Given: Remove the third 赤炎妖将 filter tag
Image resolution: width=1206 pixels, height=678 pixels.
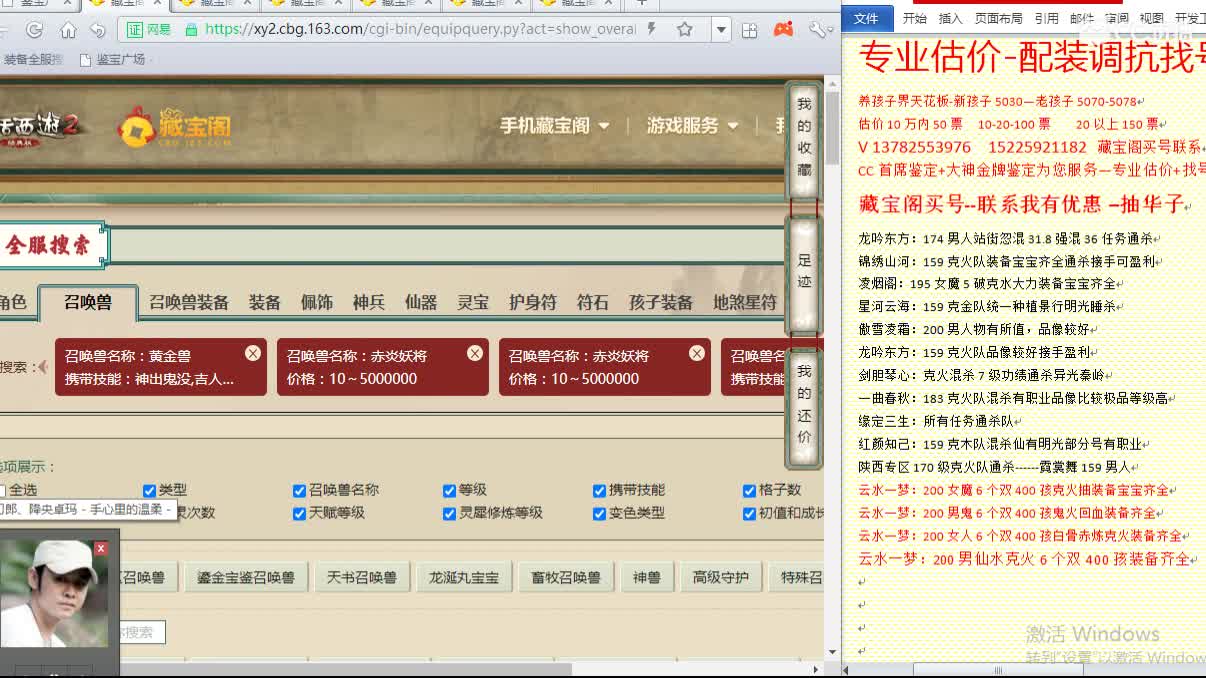Looking at the screenshot, I should coord(697,353).
